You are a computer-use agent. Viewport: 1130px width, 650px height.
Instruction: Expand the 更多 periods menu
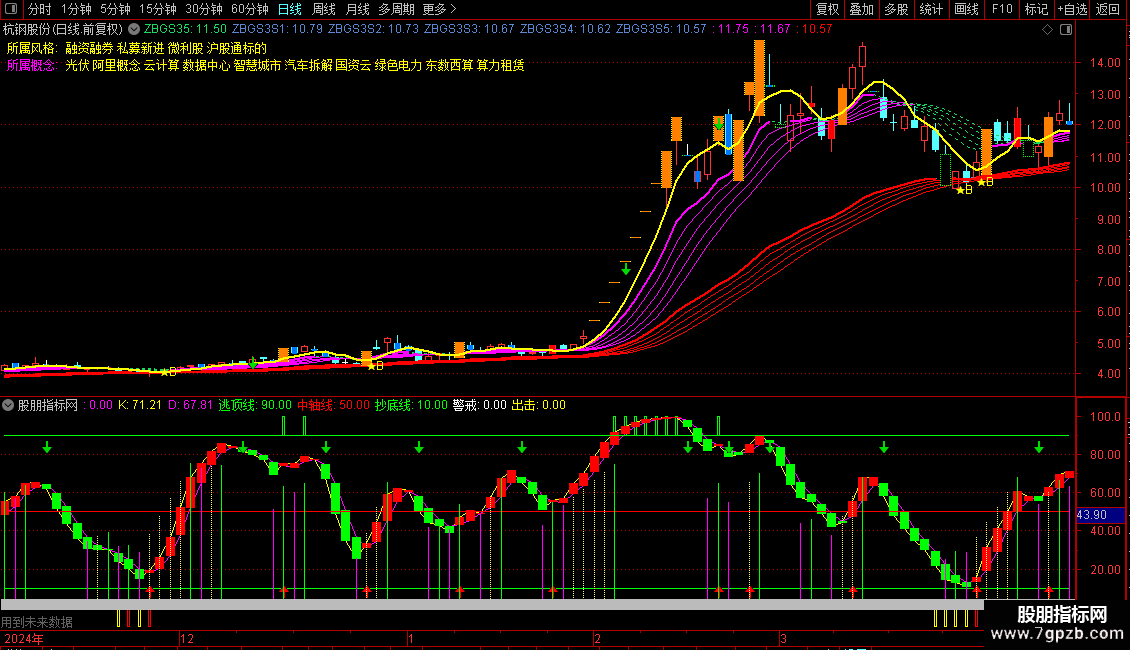(439, 9)
